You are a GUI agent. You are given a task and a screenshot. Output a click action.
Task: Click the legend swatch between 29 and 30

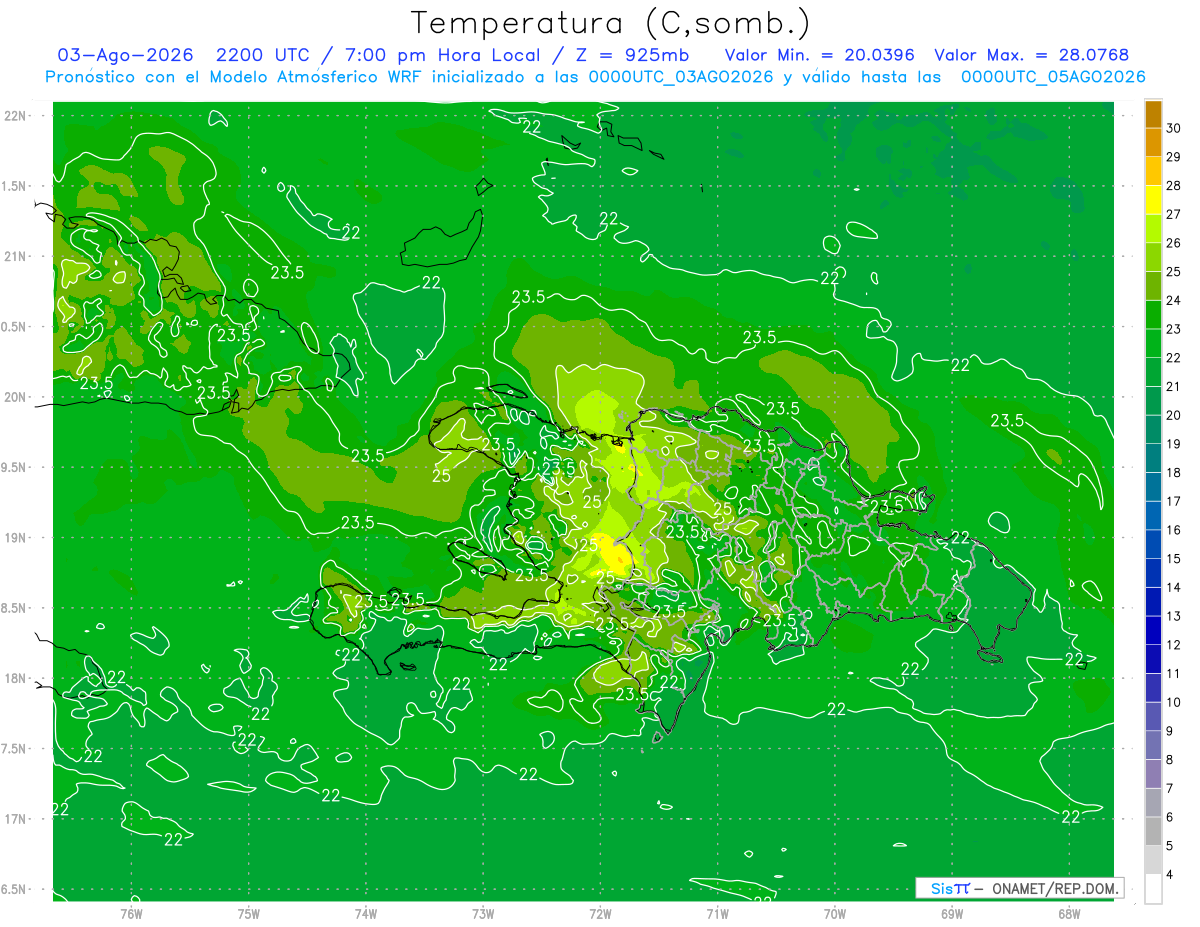tap(1153, 142)
